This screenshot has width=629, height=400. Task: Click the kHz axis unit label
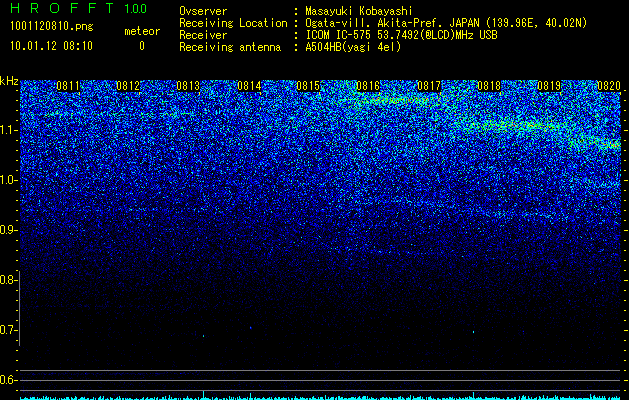click(9, 81)
